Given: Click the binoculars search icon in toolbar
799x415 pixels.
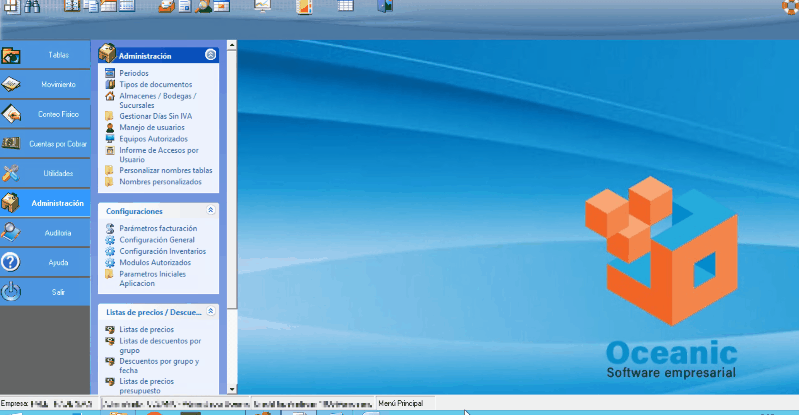Looking at the screenshot, I should point(32,7).
